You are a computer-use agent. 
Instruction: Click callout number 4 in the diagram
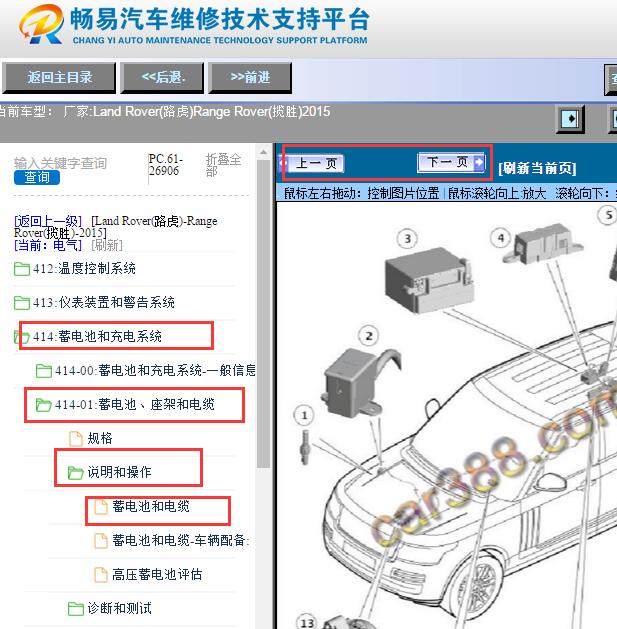point(501,238)
